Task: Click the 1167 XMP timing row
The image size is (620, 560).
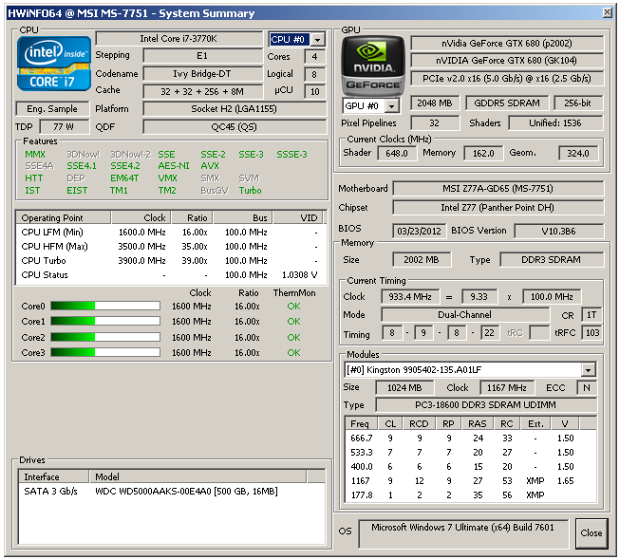Action: coord(471,481)
